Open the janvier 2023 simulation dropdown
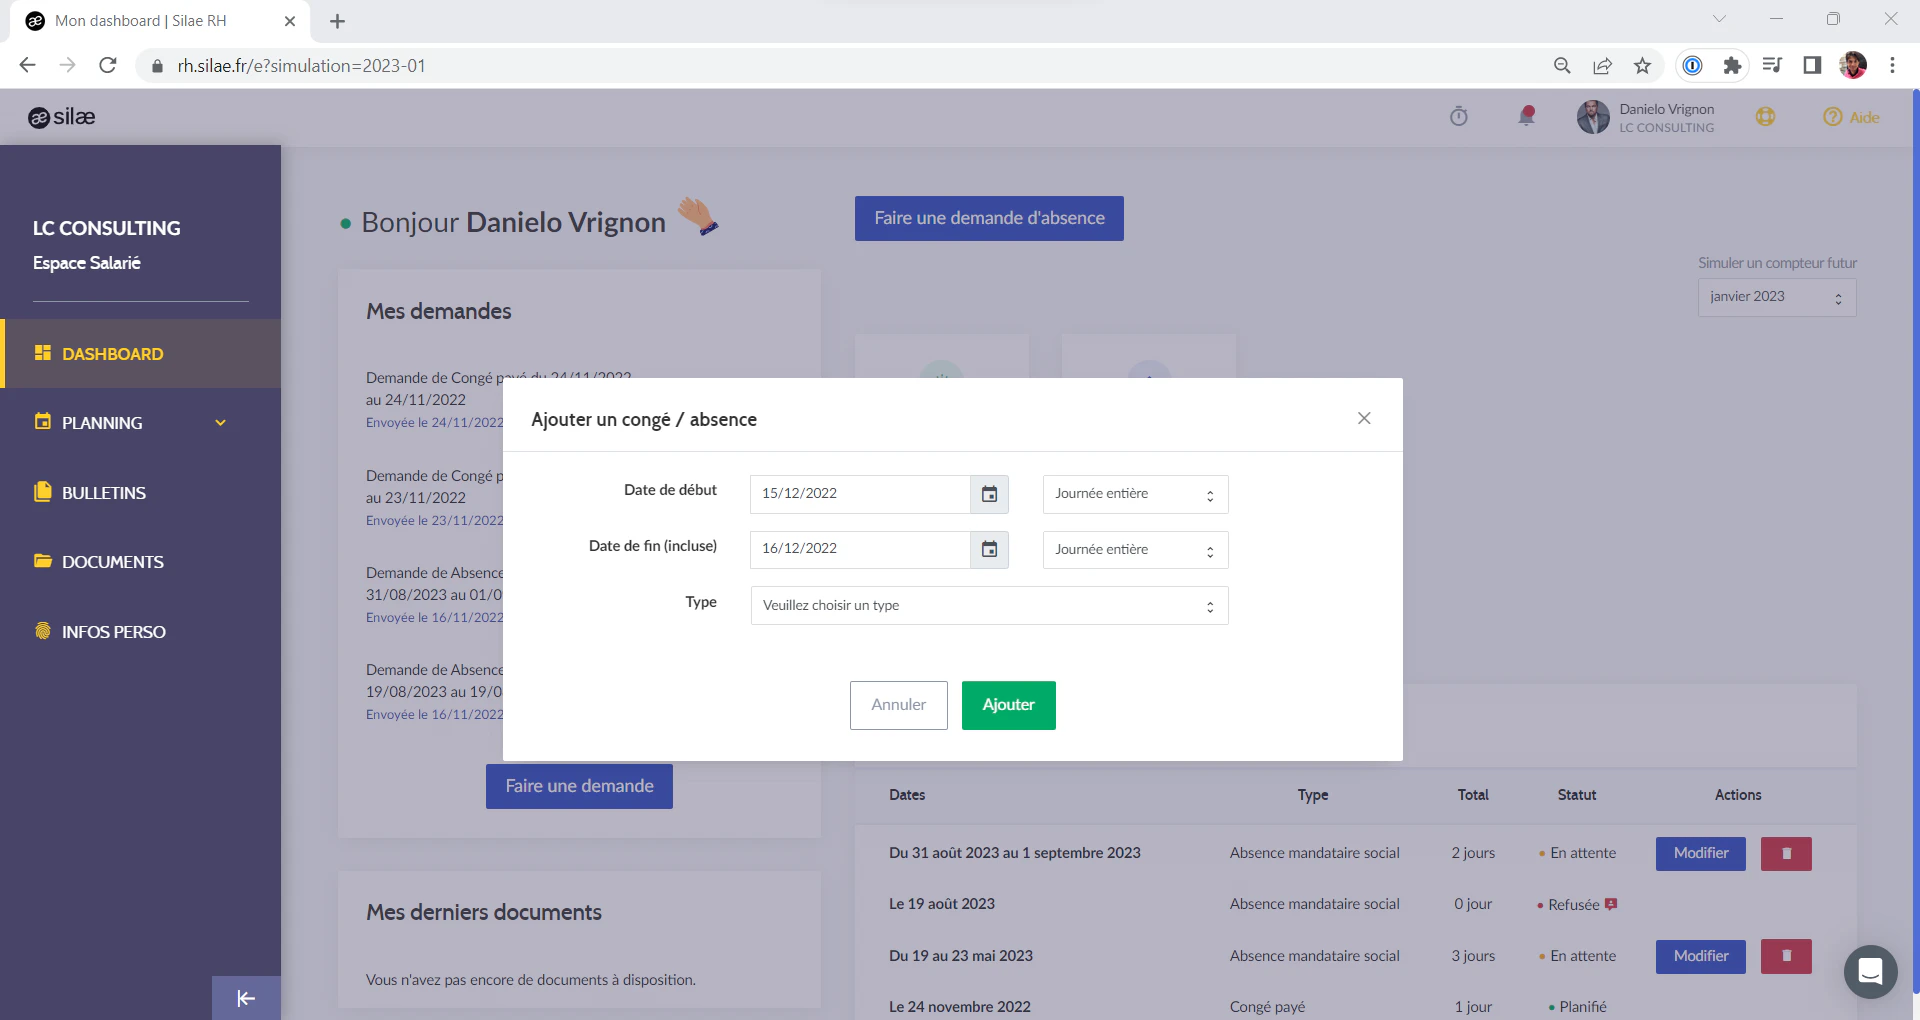The height and width of the screenshot is (1020, 1920). coord(1776,297)
